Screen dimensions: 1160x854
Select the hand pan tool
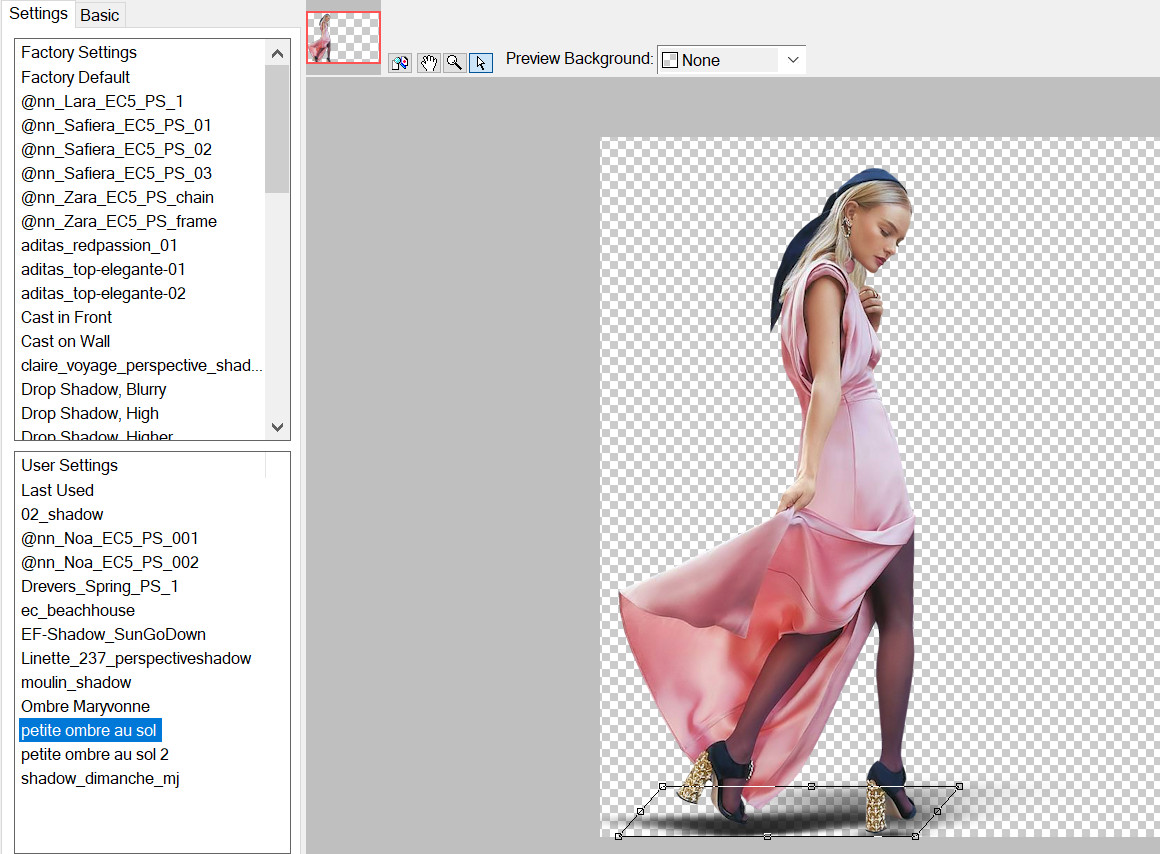coord(428,63)
